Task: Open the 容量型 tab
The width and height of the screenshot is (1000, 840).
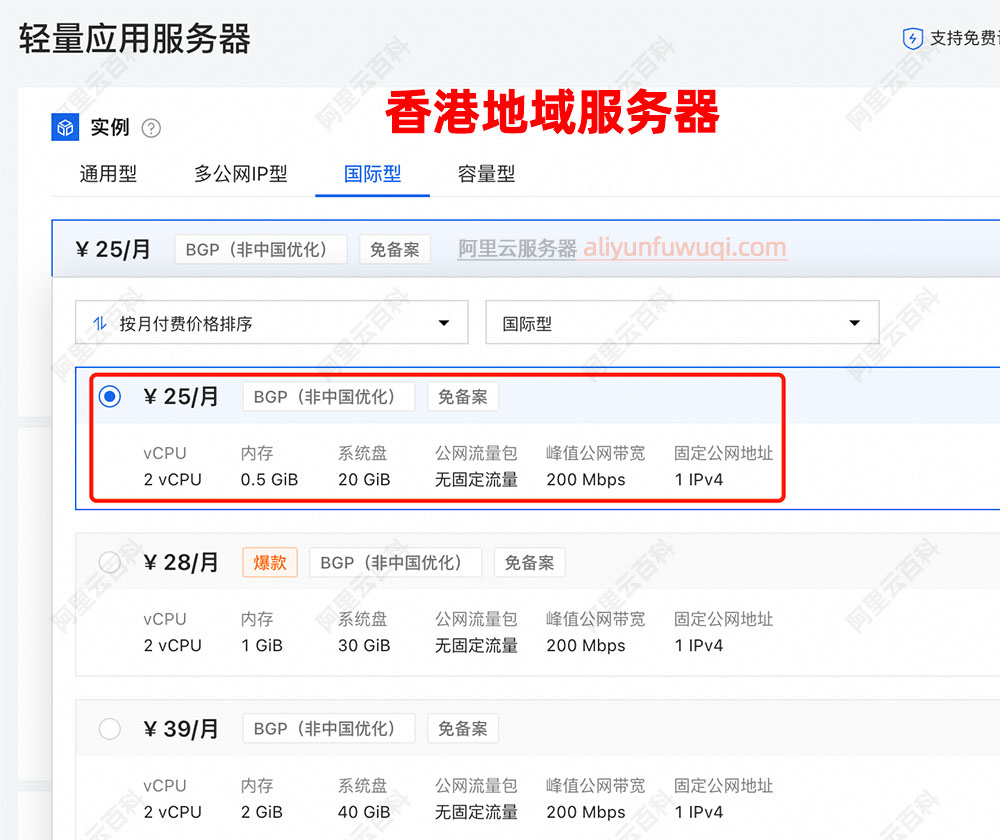Action: pyautogui.click(x=486, y=173)
